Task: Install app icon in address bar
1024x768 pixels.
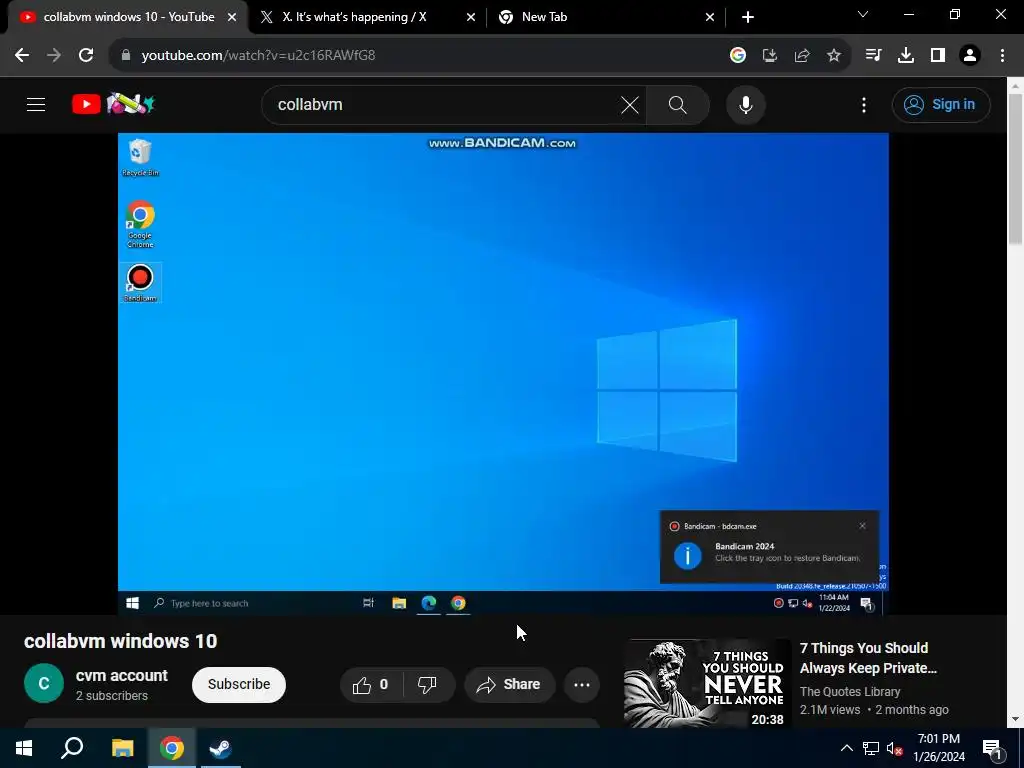Action: (x=770, y=55)
